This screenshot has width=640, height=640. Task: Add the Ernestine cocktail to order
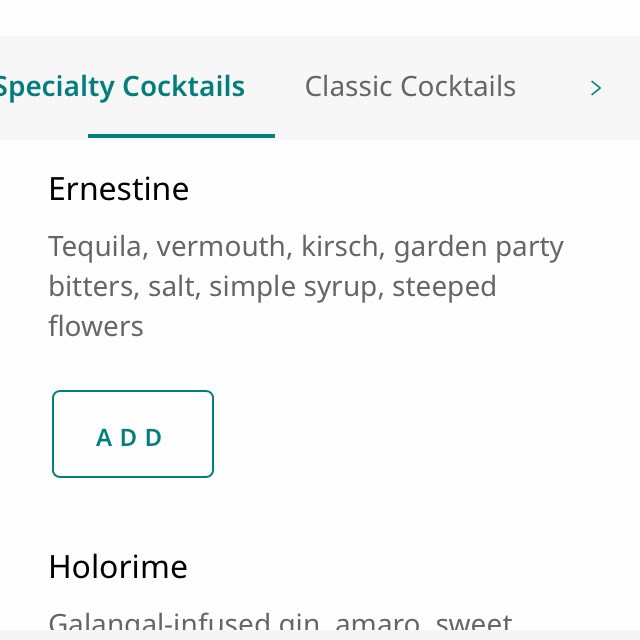(x=132, y=434)
